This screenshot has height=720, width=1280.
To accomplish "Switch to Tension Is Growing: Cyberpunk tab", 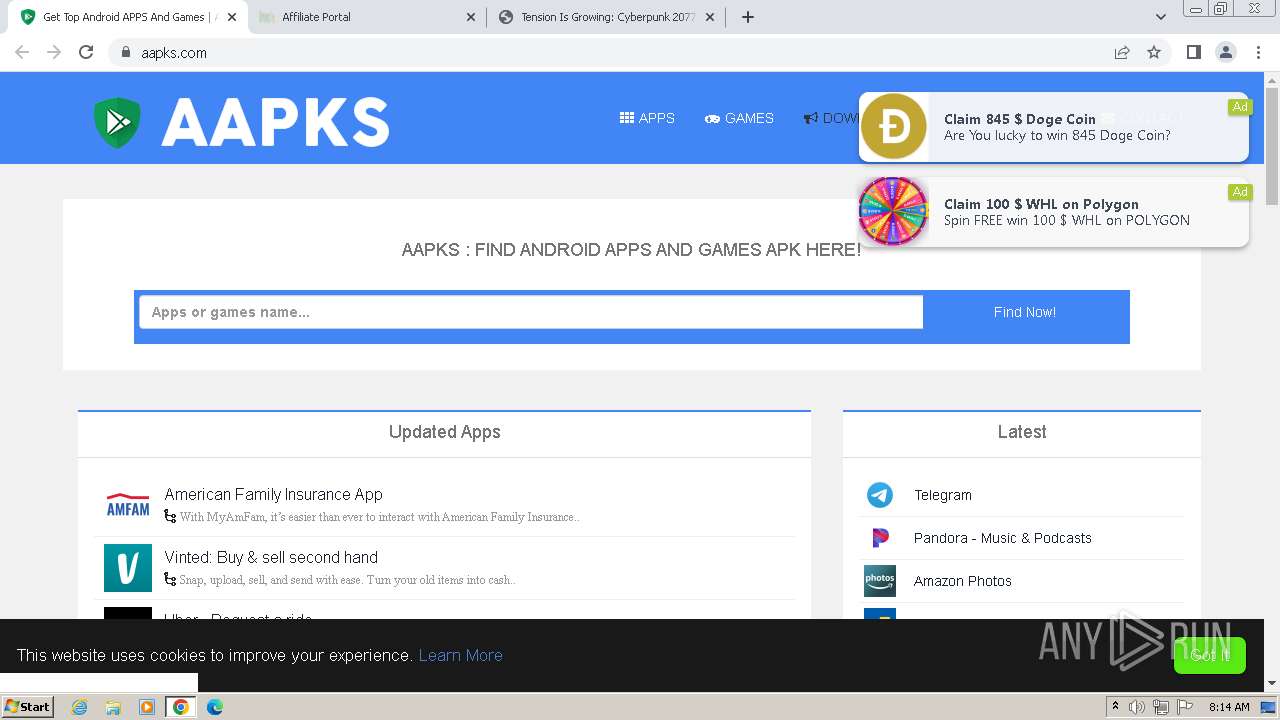I will point(607,17).
